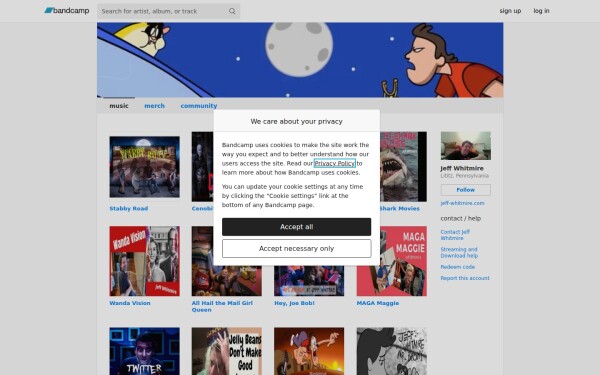
Task: Click the search magnifier icon
Action: click(232, 11)
